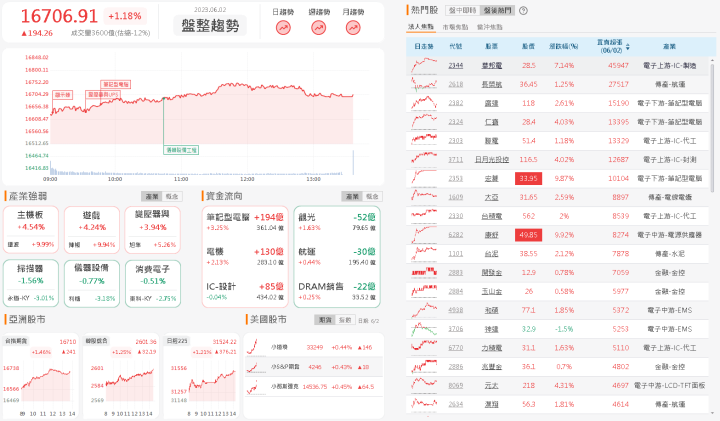Open the 掃描器 -1.56% industry card
Screen dimensions: 720x421
(x=31, y=283)
